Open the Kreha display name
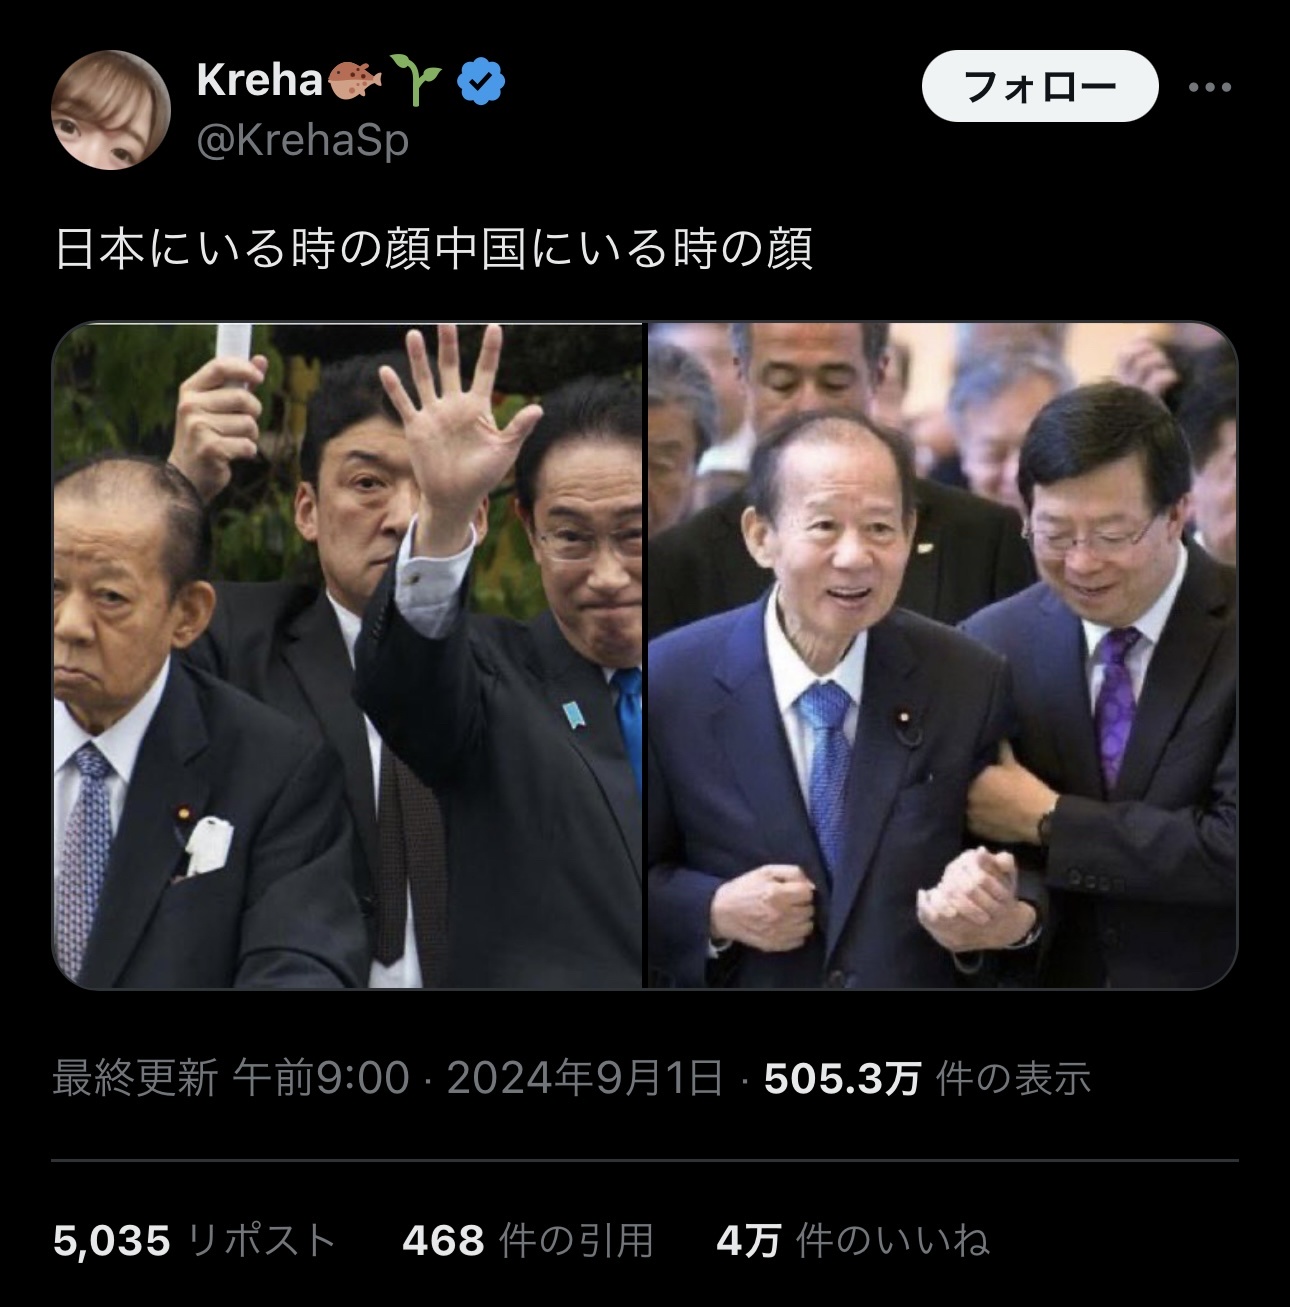 [x=259, y=81]
